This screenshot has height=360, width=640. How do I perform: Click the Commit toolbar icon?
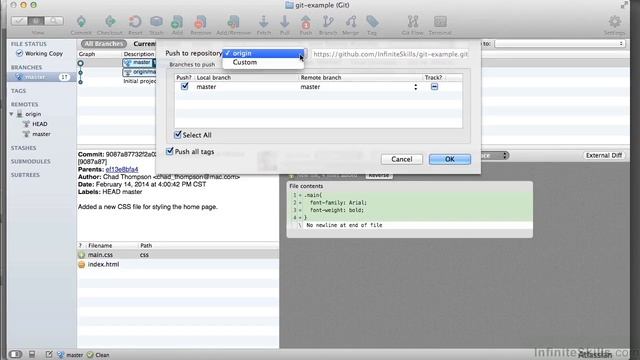[81, 22]
